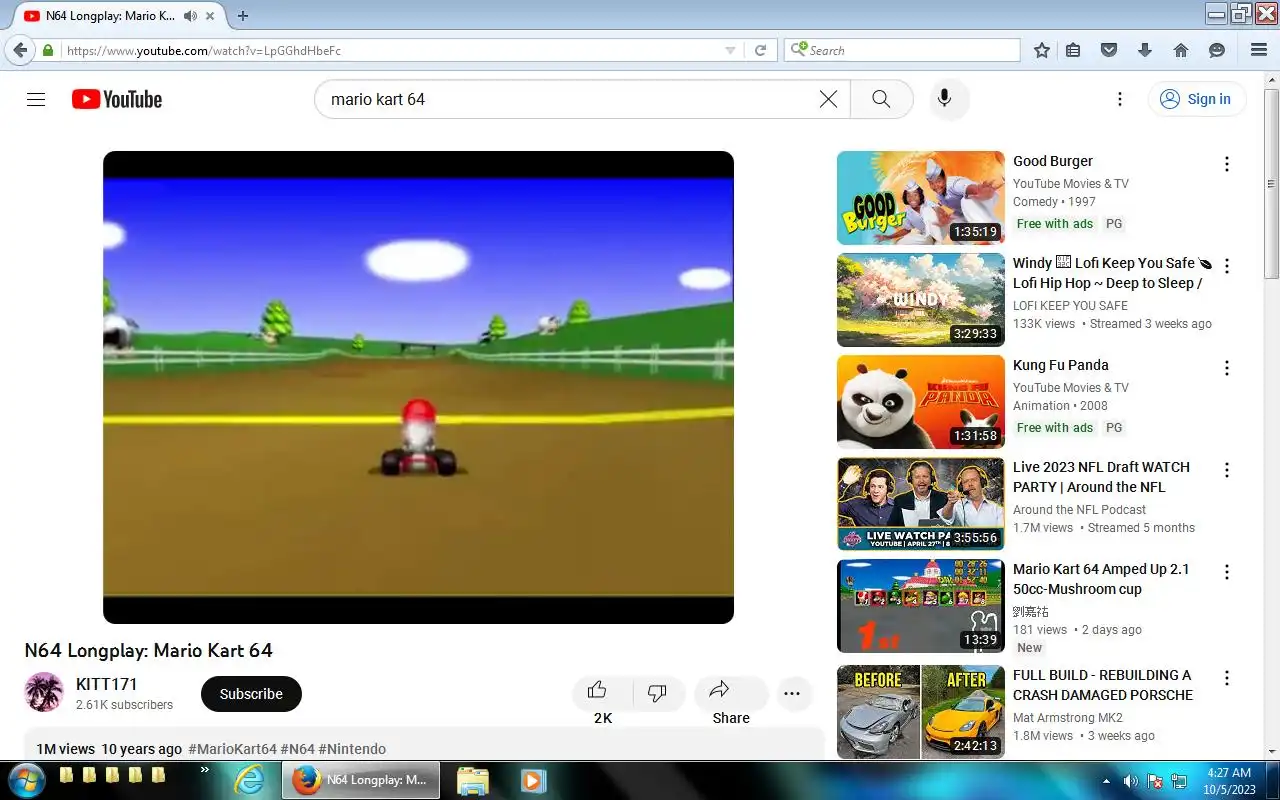
Task: Click Sign in button
Action: 1196,99
